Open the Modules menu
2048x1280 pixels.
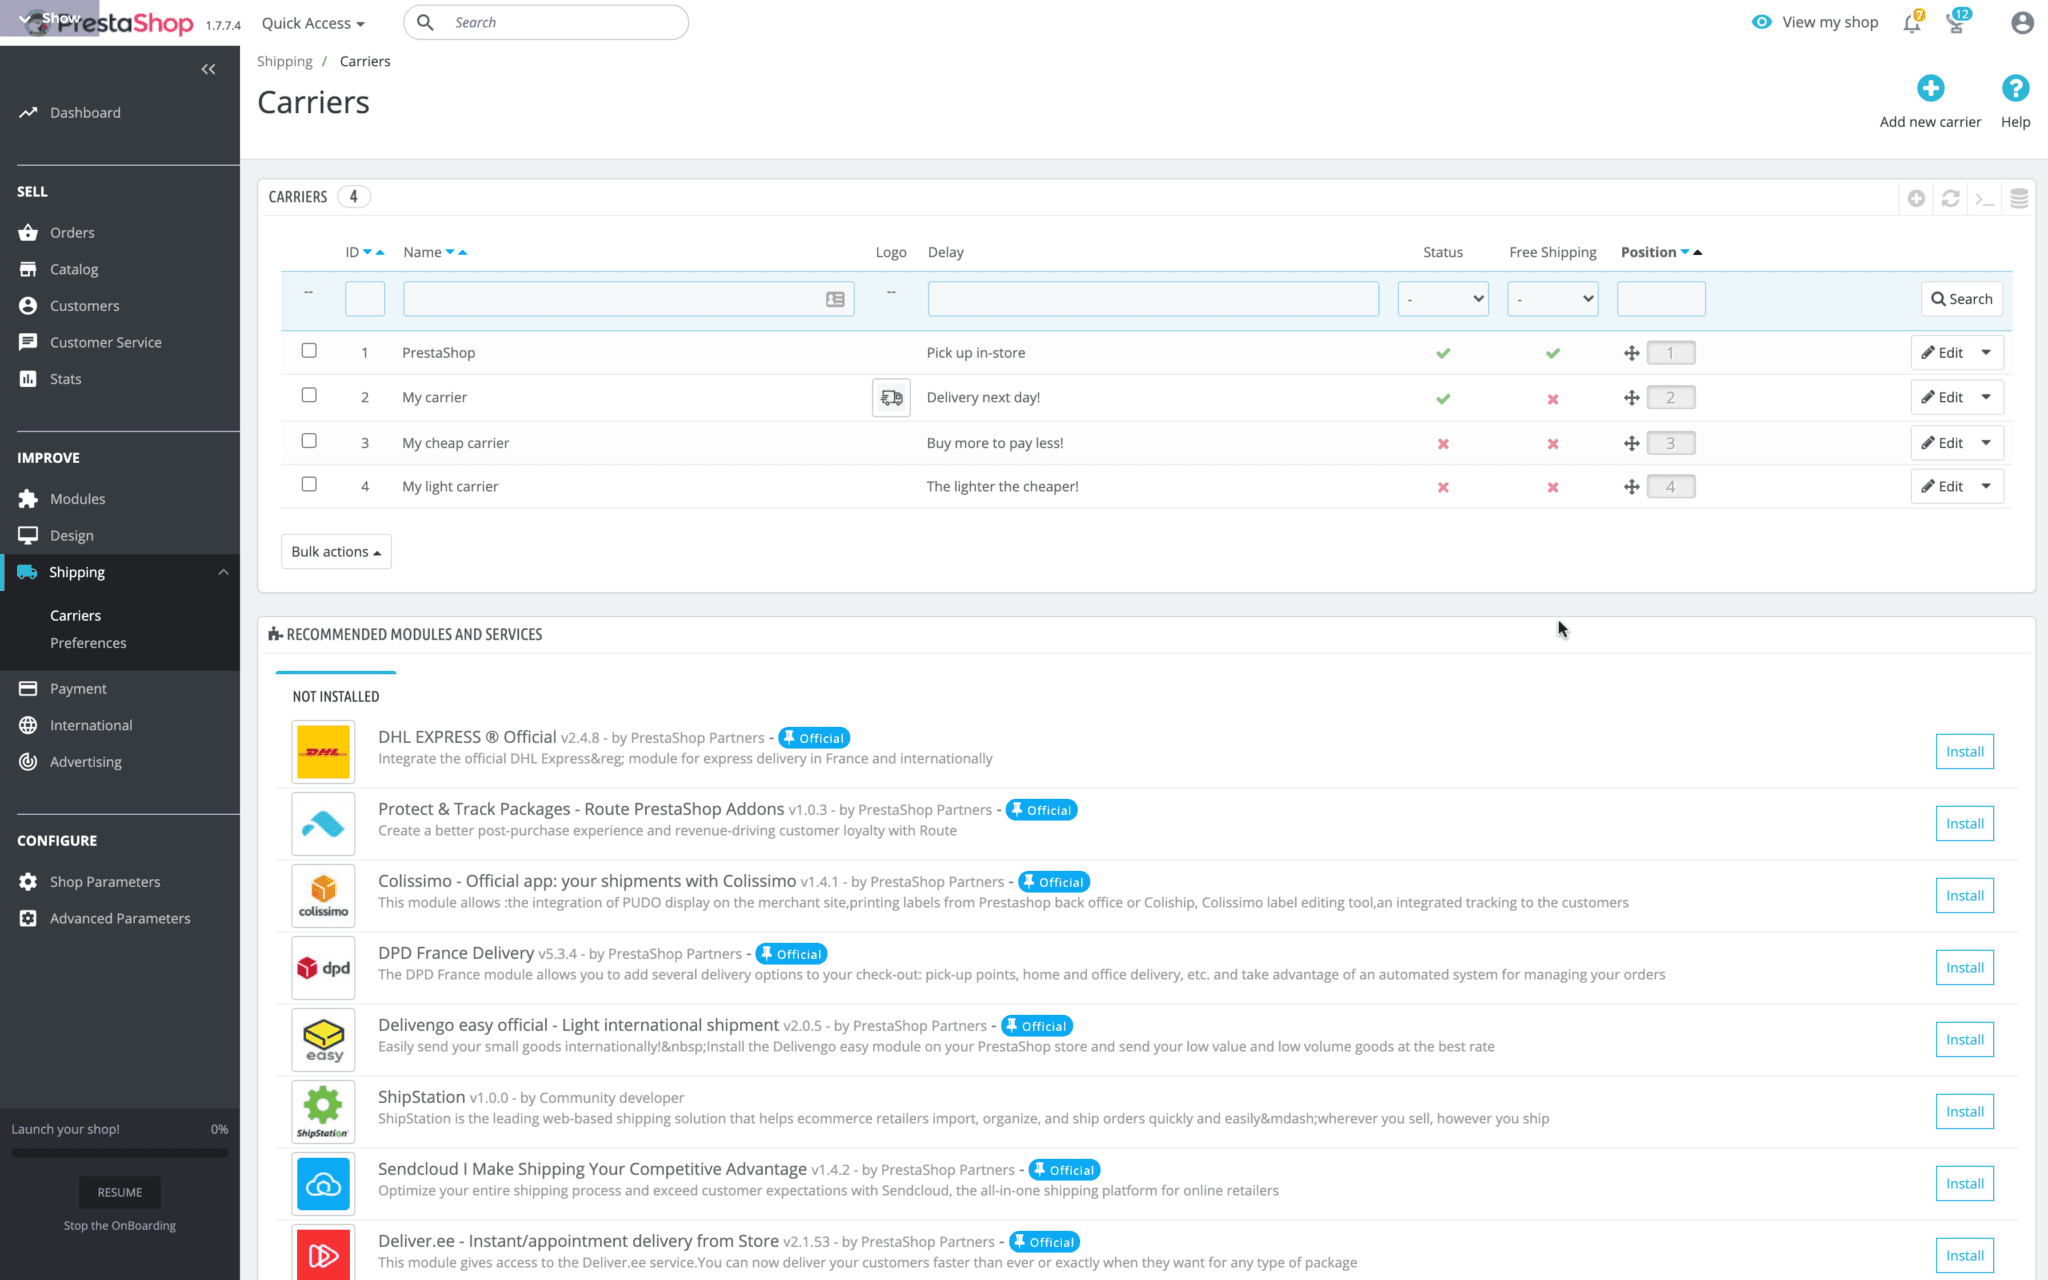(x=77, y=499)
